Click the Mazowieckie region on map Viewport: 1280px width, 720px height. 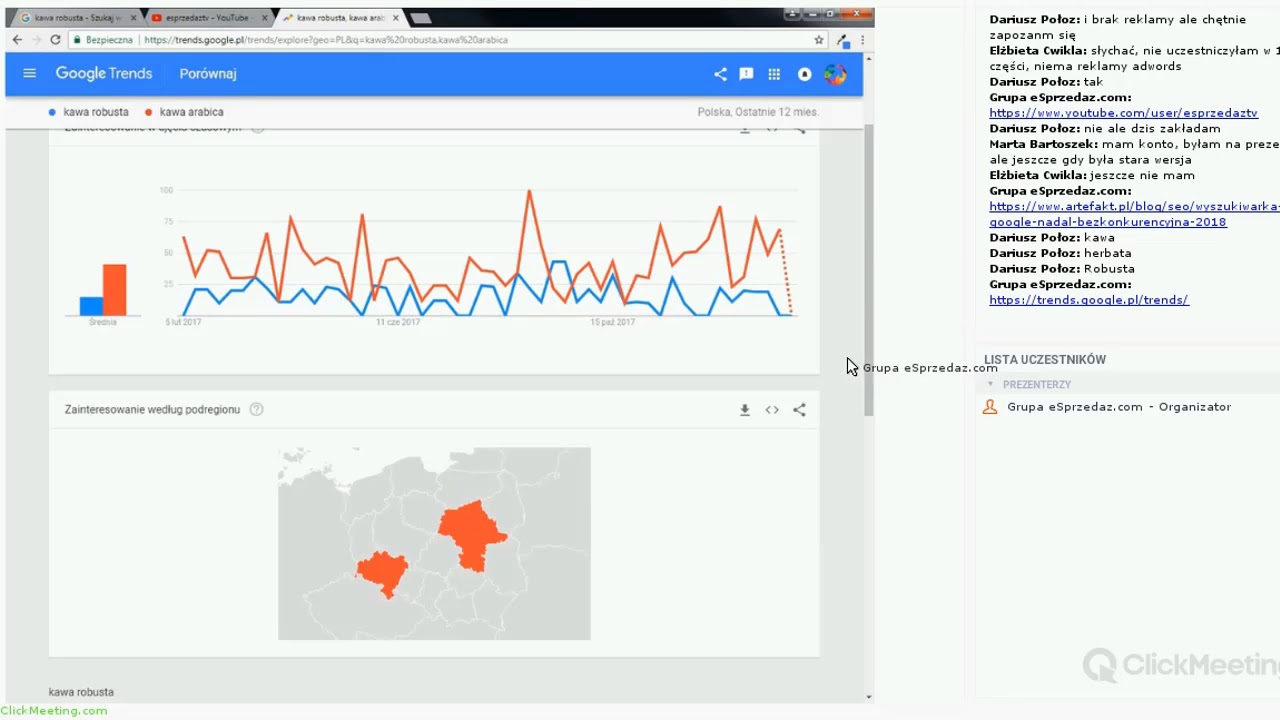pyautogui.click(x=473, y=535)
